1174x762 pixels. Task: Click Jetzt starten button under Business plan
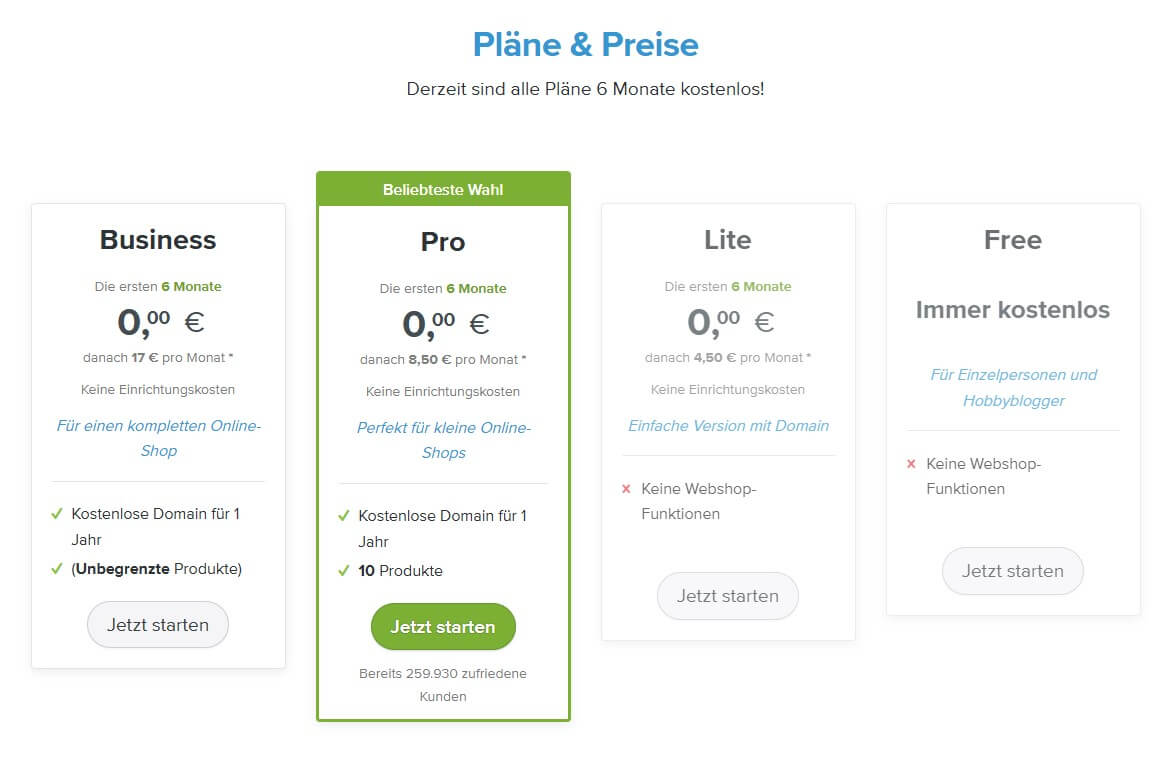point(158,625)
